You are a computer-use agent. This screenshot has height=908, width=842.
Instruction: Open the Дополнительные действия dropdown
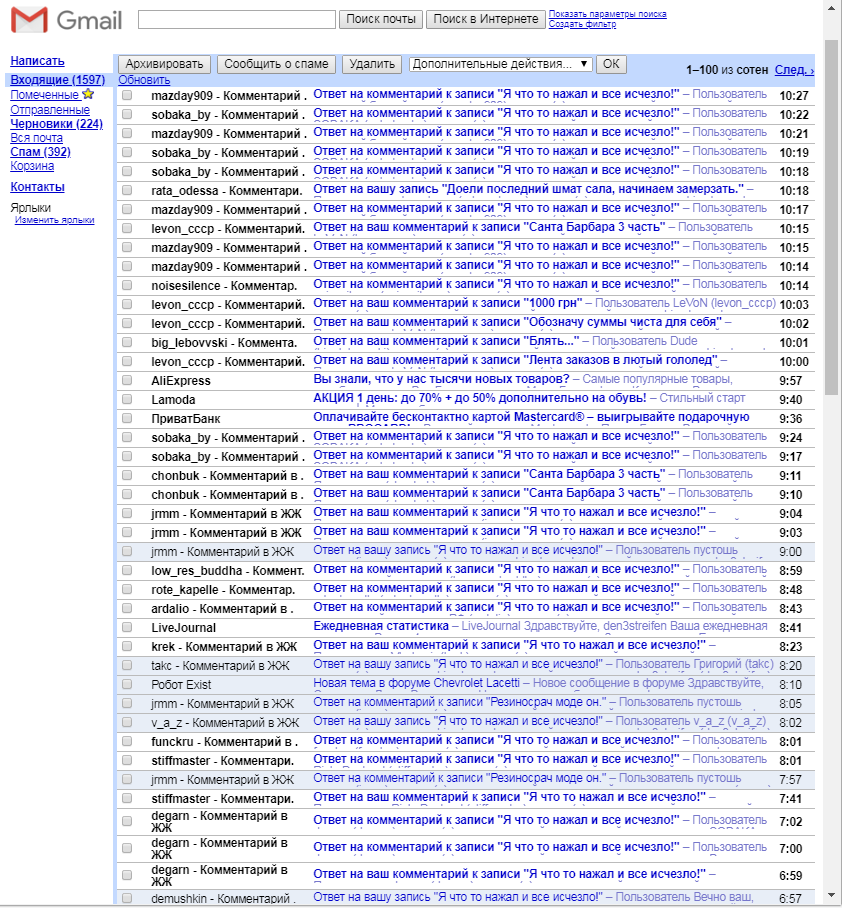click(500, 64)
